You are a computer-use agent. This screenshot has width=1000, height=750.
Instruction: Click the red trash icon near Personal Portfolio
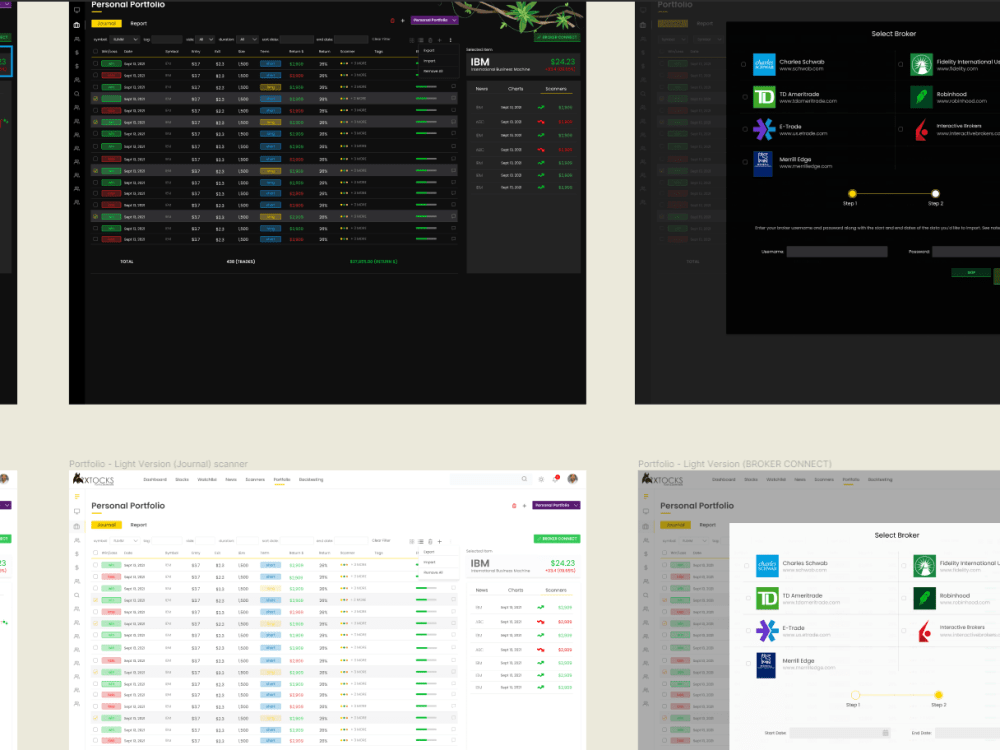tap(514, 504)
